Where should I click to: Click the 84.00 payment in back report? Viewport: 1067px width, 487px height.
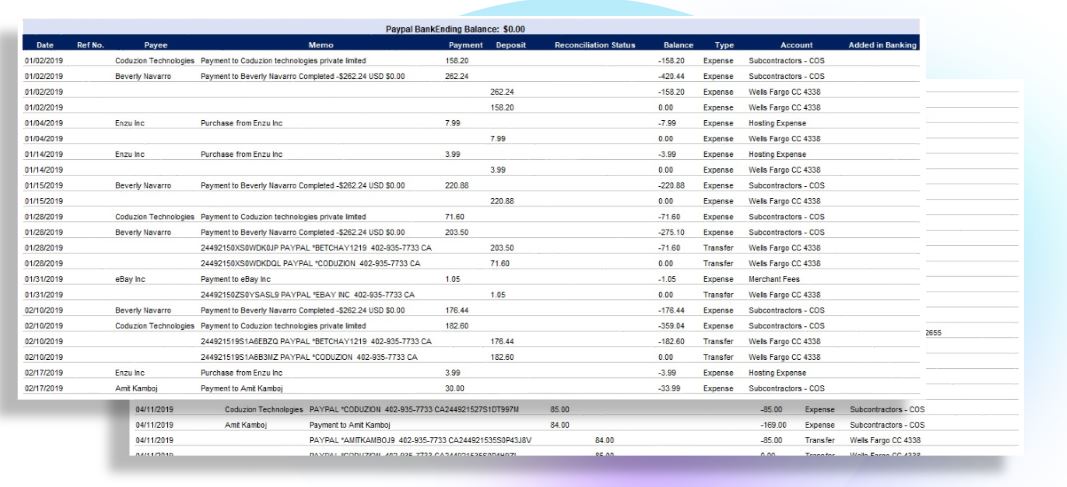click(560, 425)
